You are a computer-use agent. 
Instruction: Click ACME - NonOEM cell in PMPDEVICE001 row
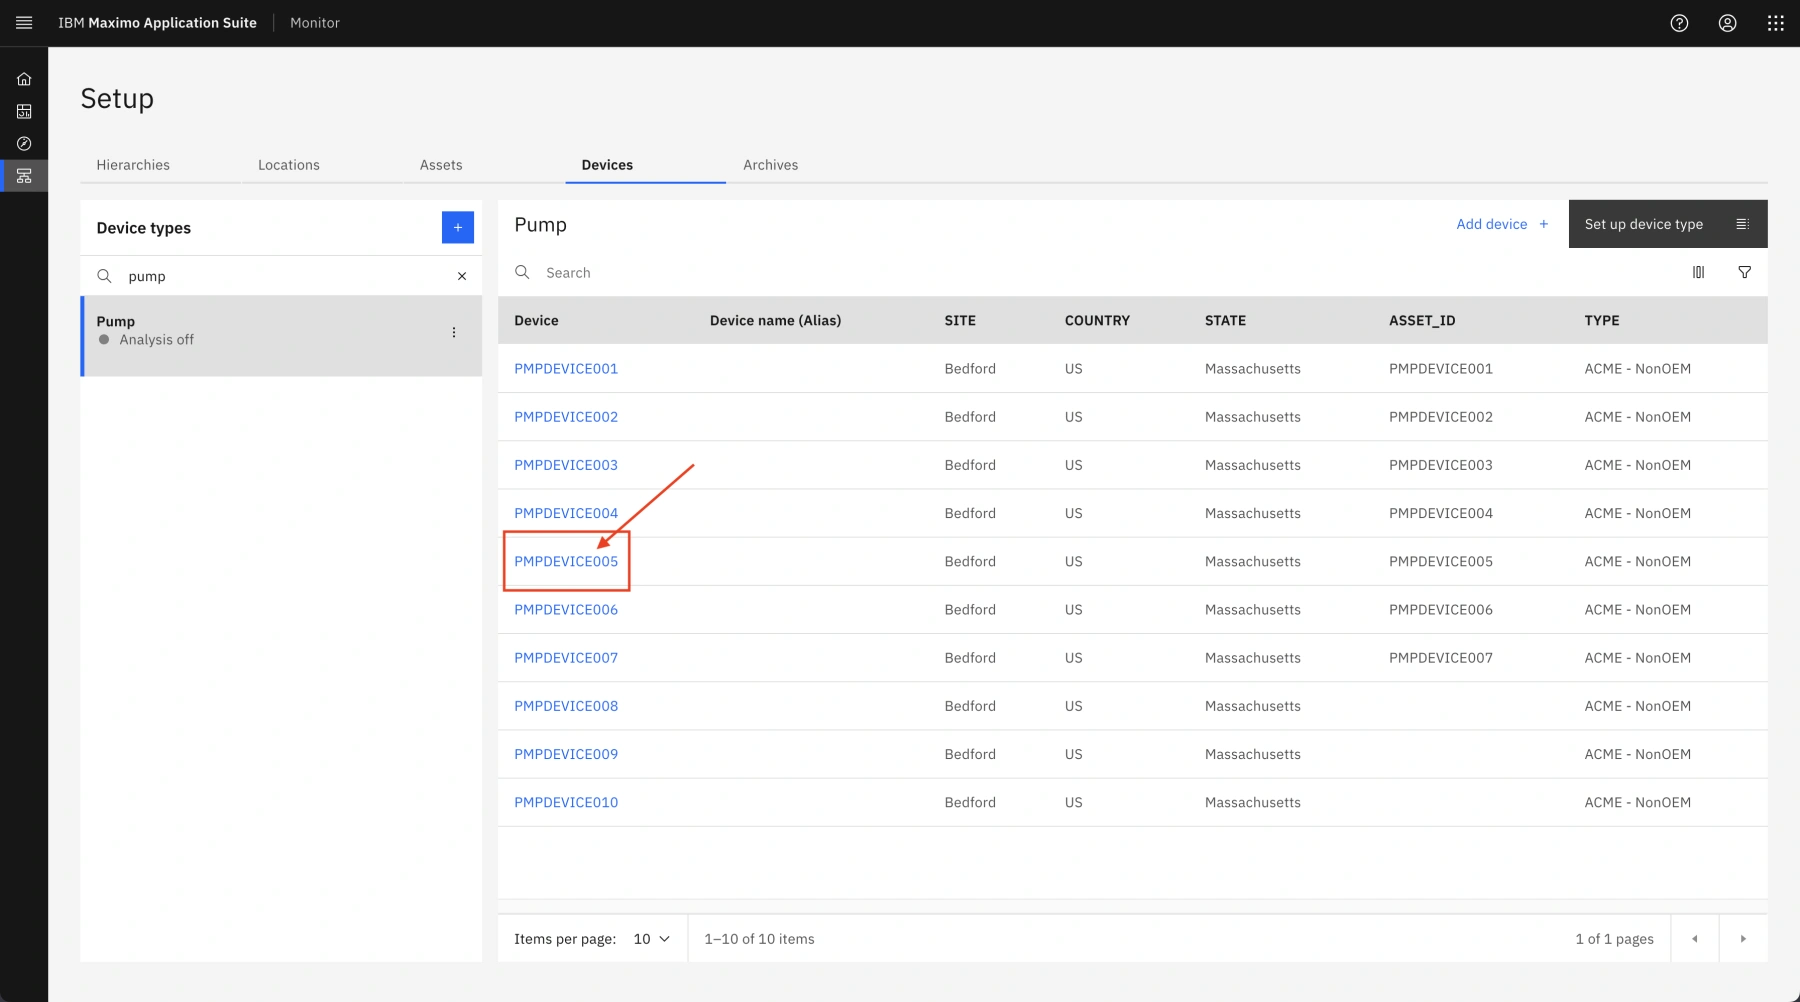(x=1637, y=369)
